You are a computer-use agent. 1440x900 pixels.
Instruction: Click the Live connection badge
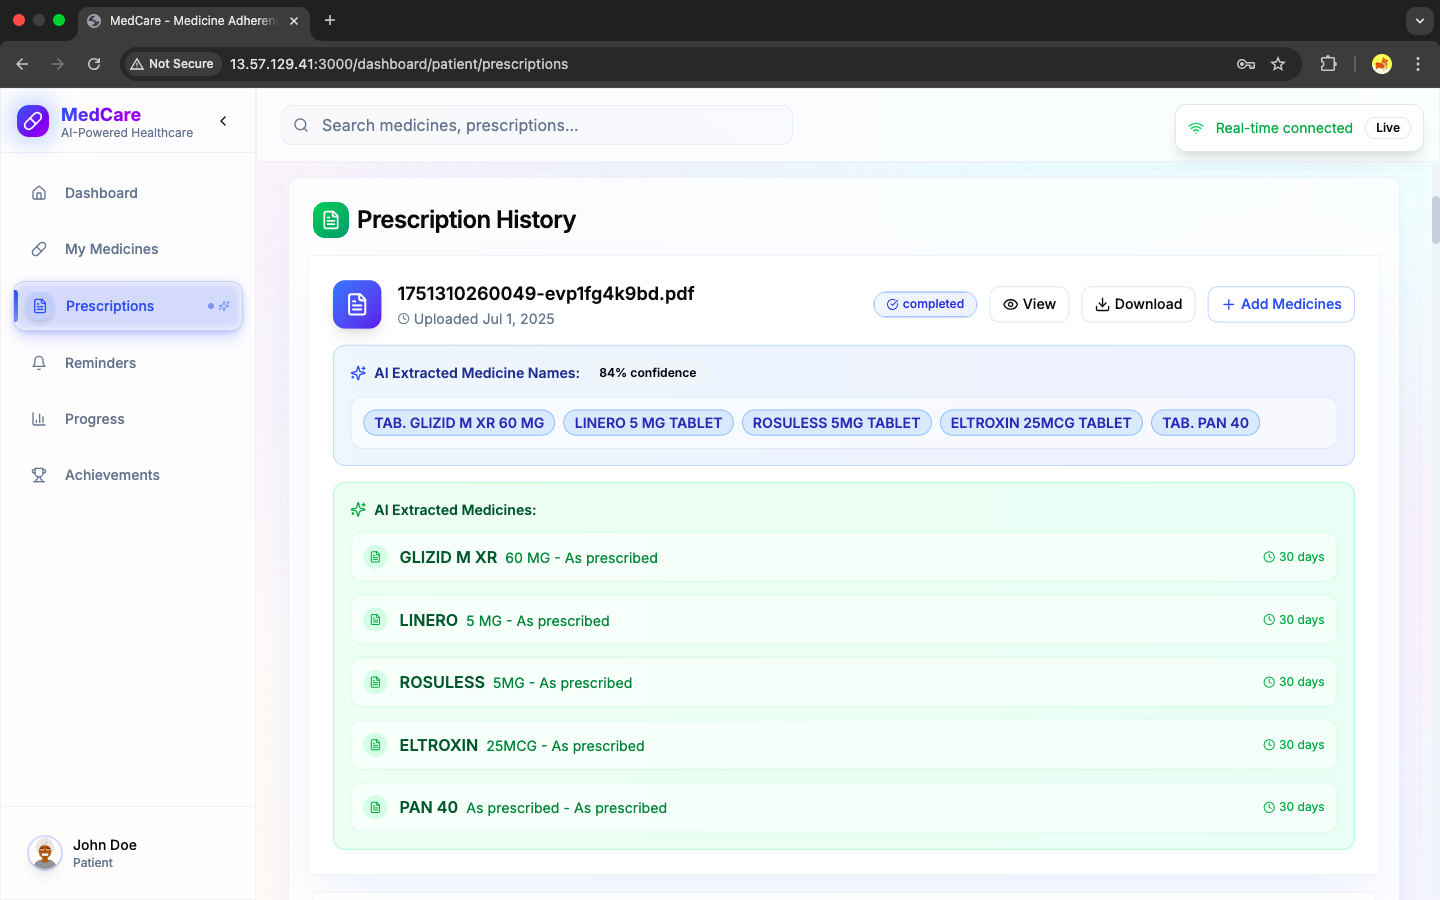pos(1388,128)
